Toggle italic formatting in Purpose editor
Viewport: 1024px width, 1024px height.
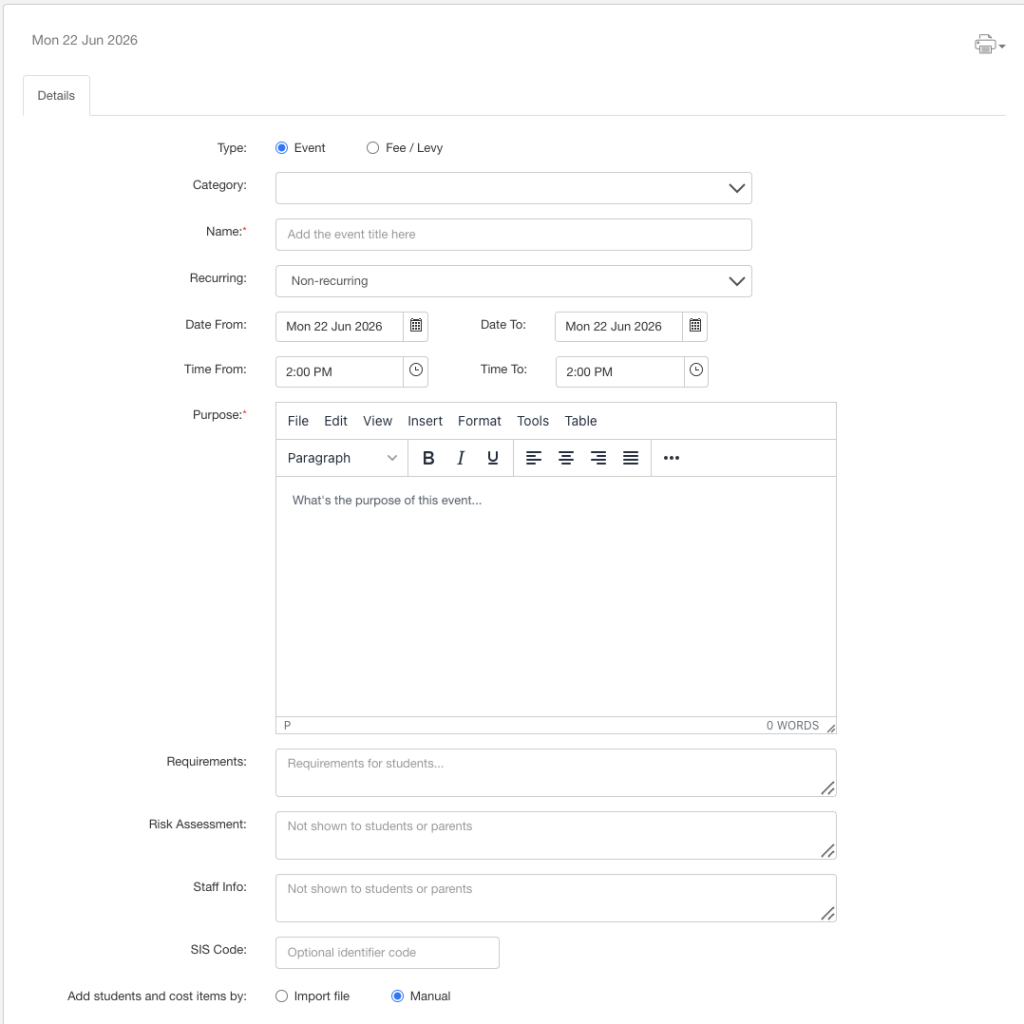click(x=460, y=458)
